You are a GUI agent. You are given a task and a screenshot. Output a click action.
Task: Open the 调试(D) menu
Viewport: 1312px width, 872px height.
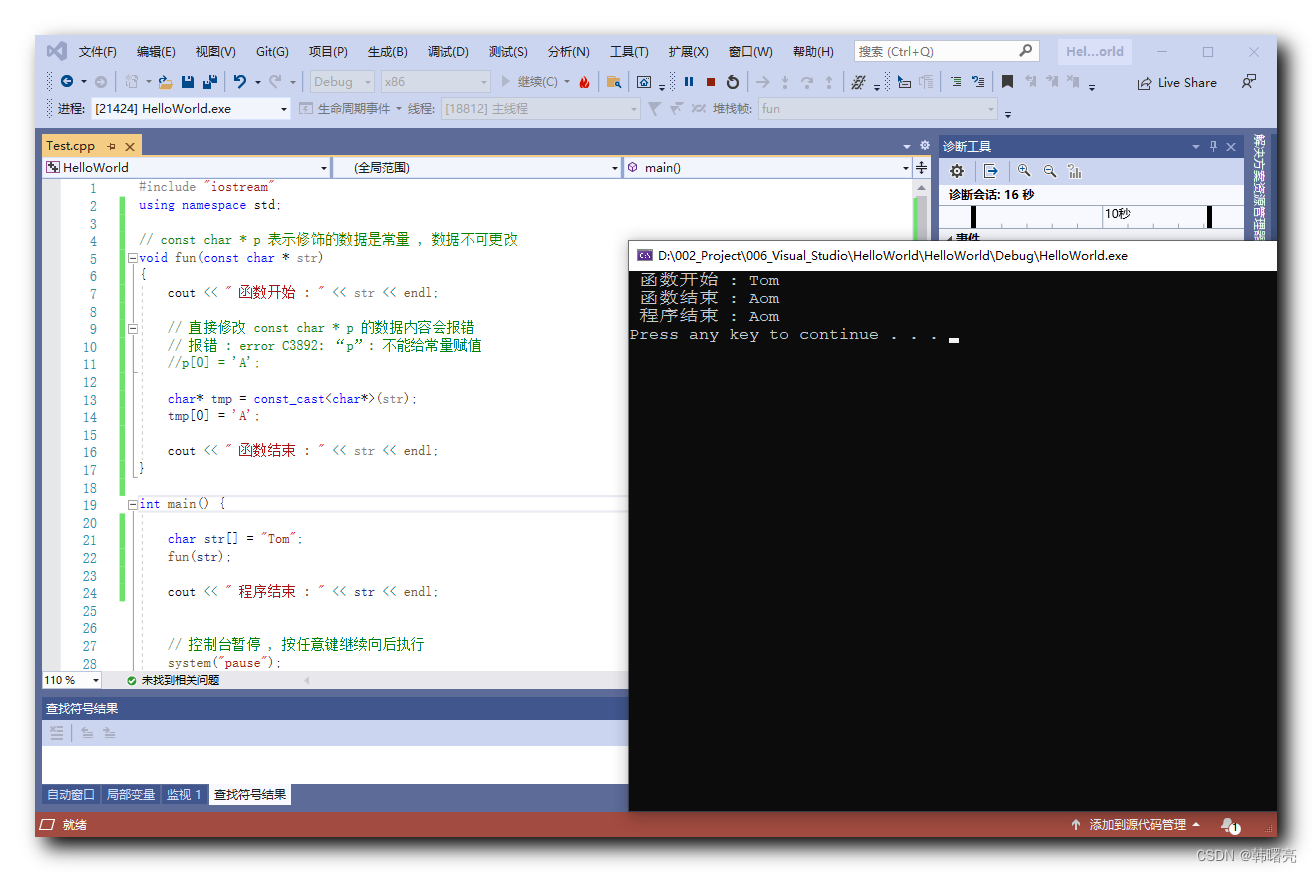(x=448, y=52)
